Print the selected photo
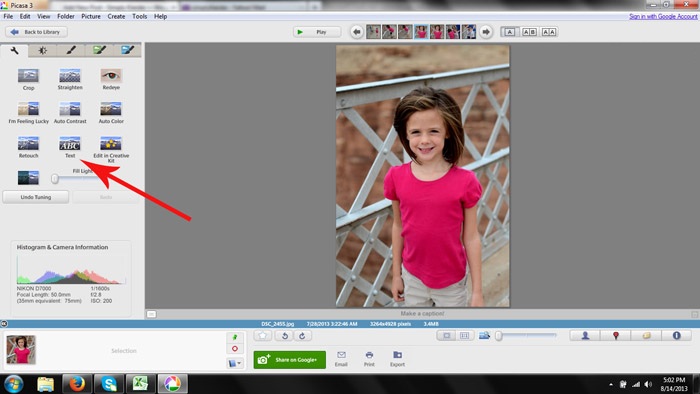This screenshot has height=394, width=700. pyautogui.click(x=369, y=359)
